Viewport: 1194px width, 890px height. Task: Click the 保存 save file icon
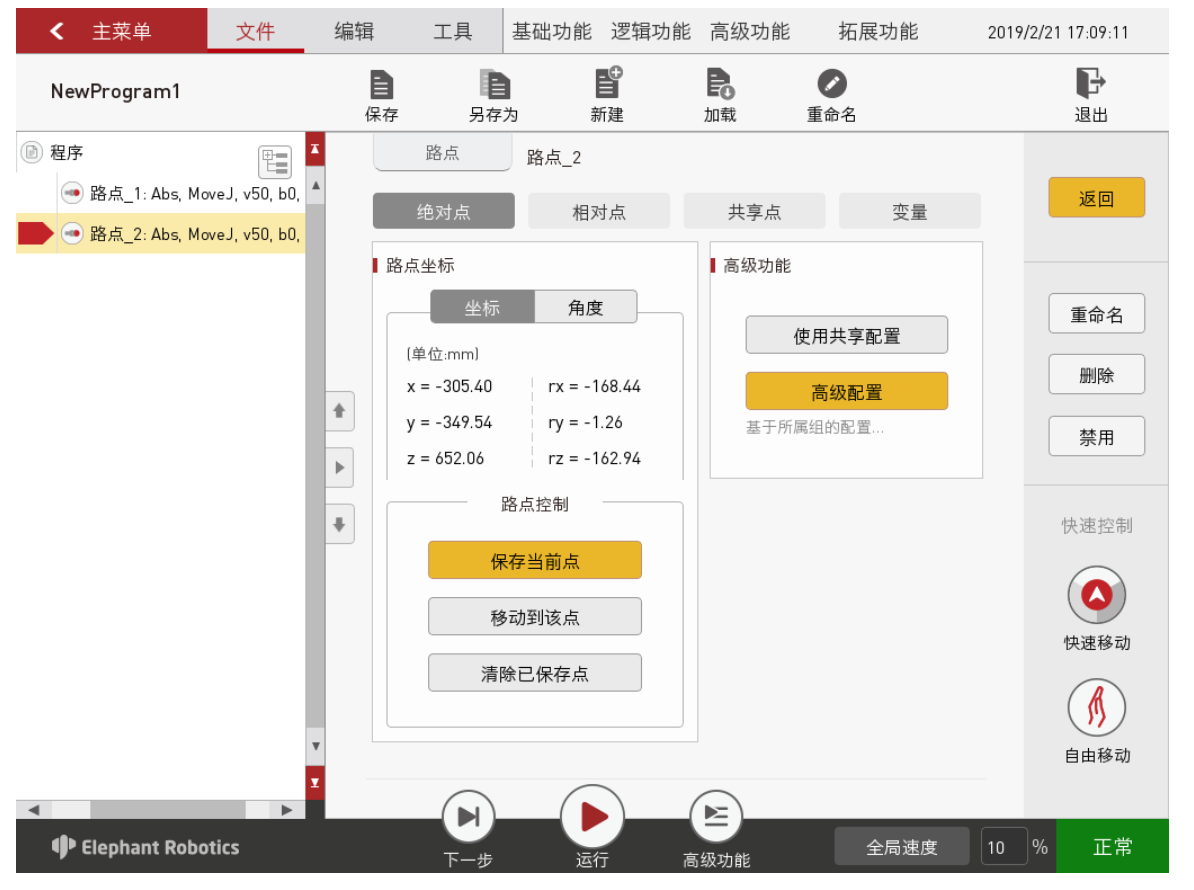pyautogui.click(x=381, y=85)
